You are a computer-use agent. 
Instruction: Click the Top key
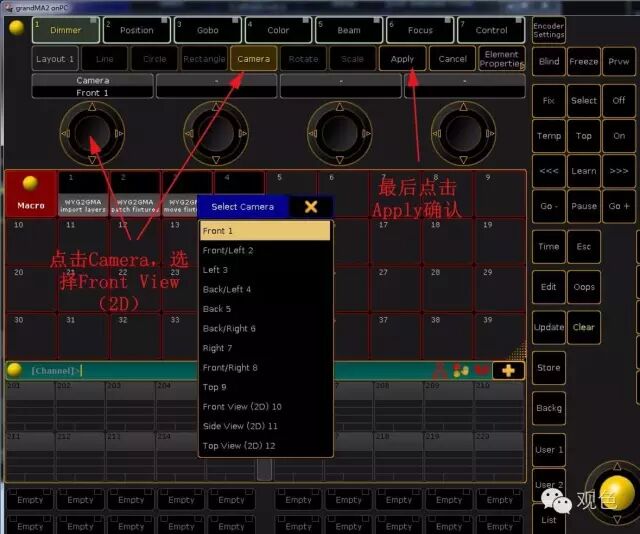(584, 136)
